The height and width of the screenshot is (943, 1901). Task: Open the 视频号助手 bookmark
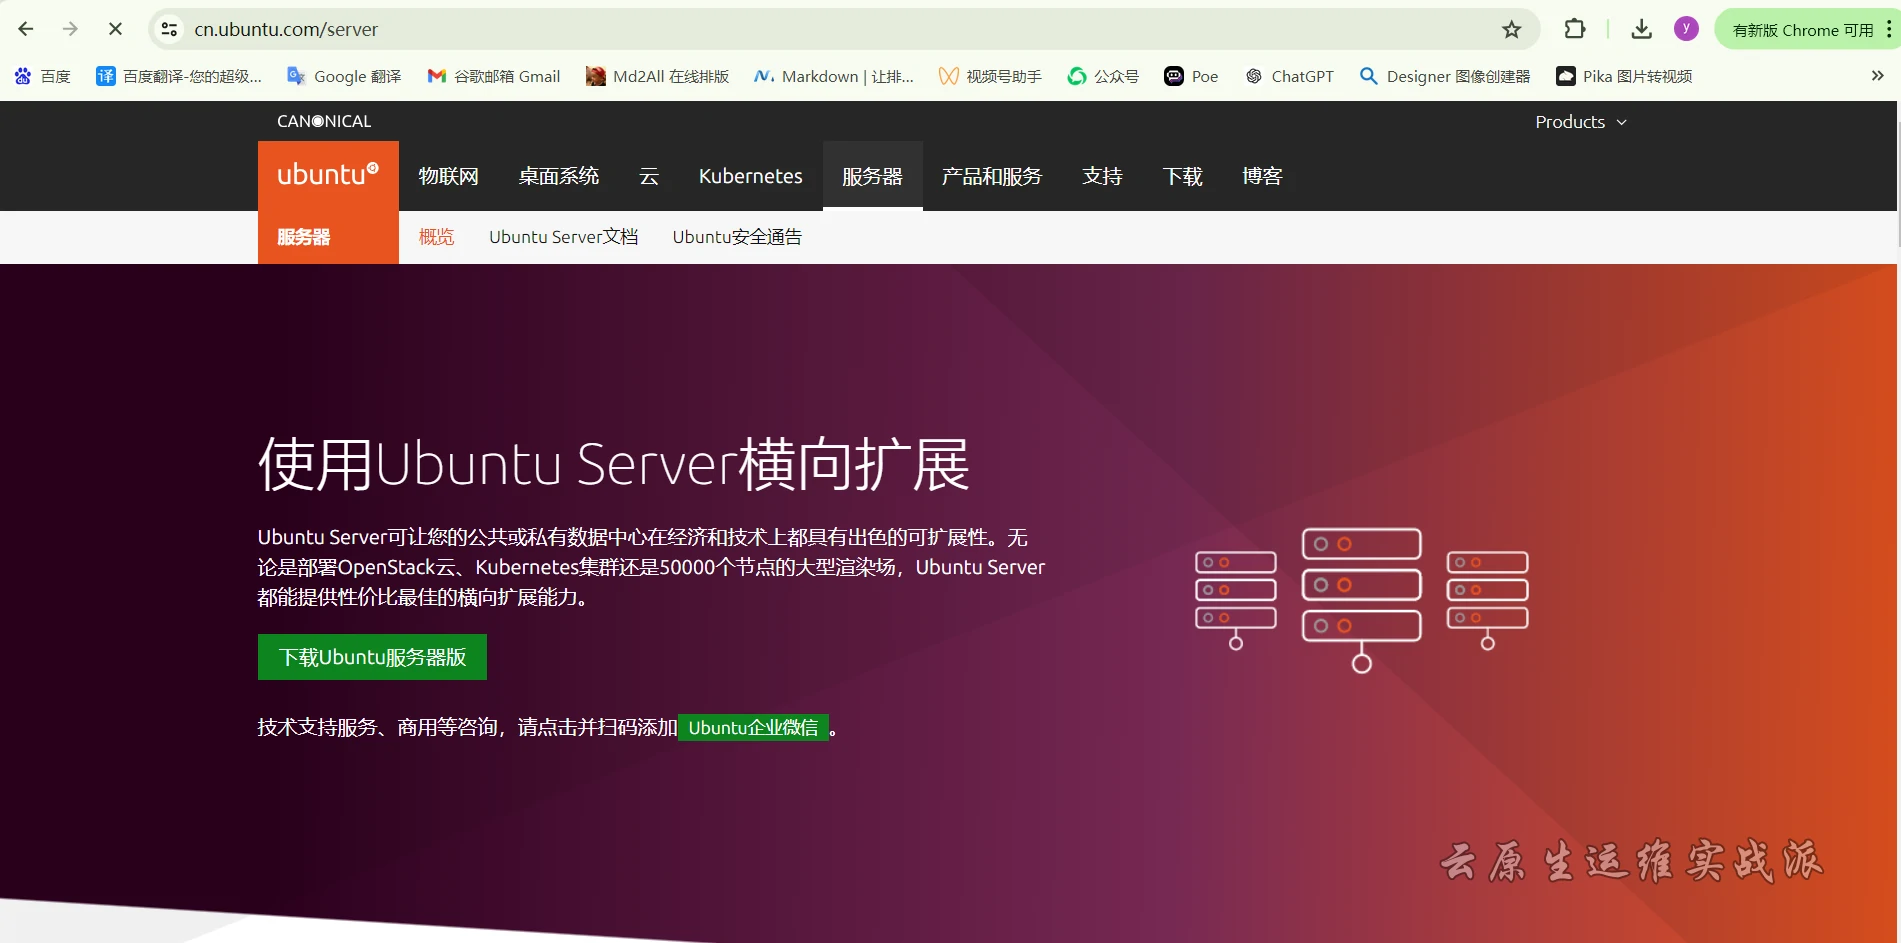tap(990, 76)
